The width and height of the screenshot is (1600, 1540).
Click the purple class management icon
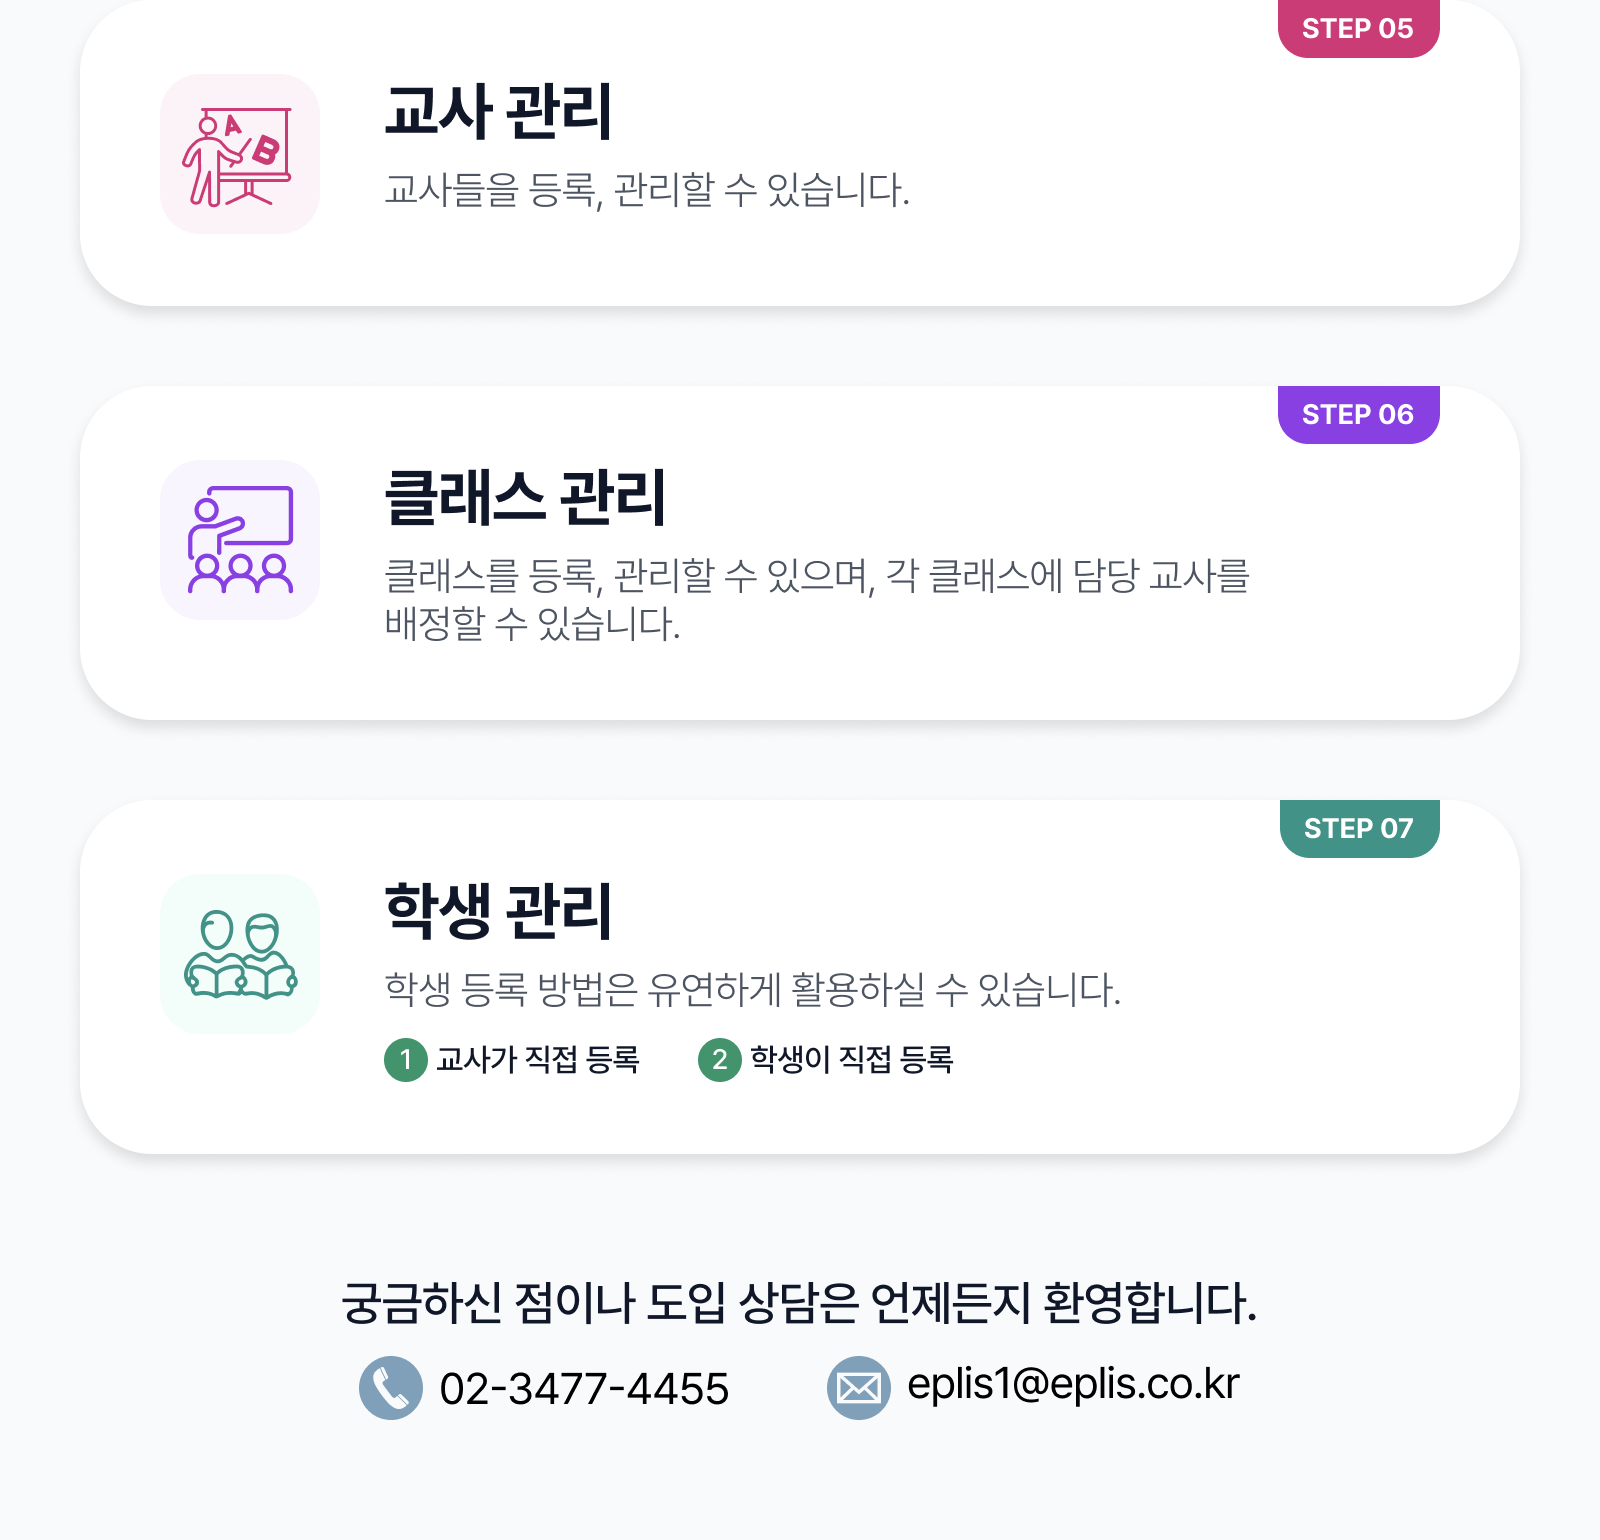[x=240, y=540]
